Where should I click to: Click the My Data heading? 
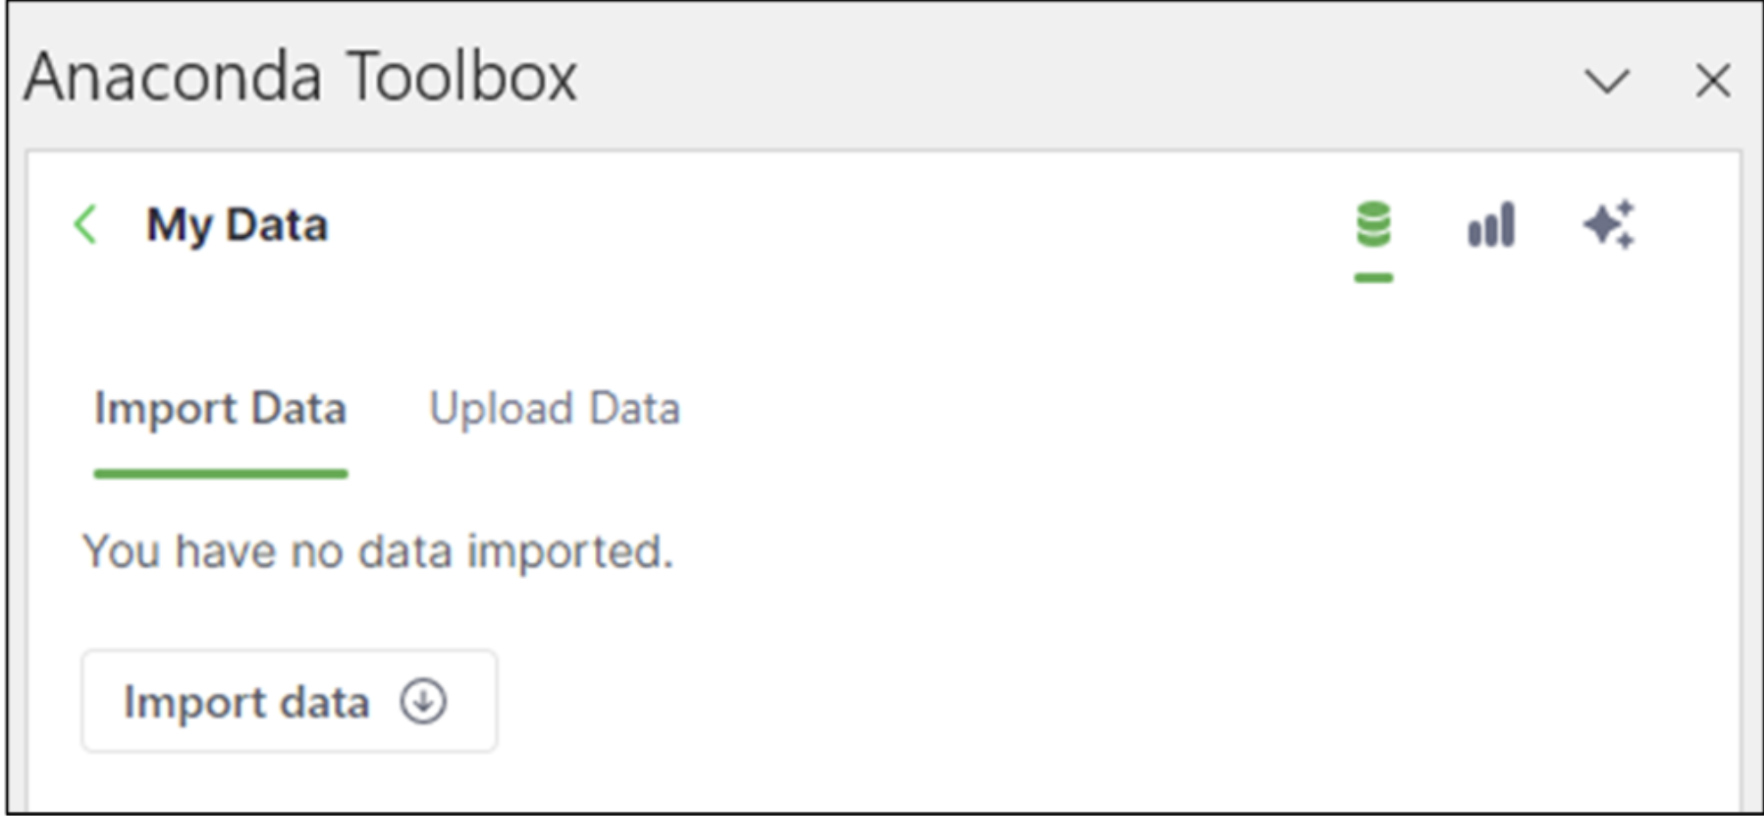(238, 225)
